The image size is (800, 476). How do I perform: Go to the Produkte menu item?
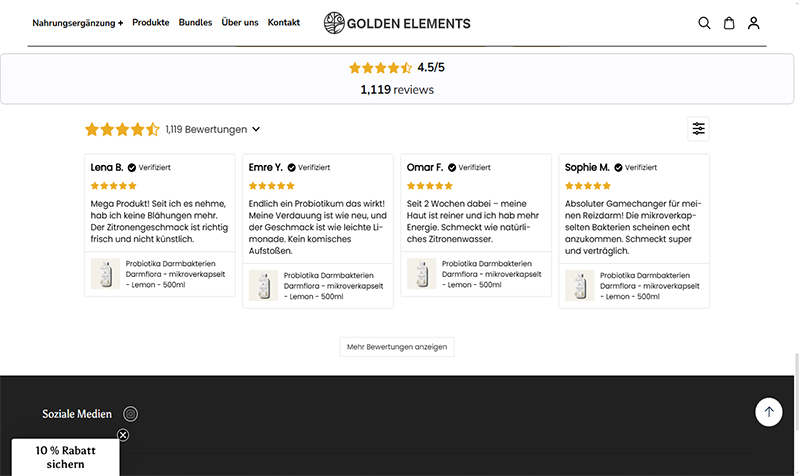(151, 22)
